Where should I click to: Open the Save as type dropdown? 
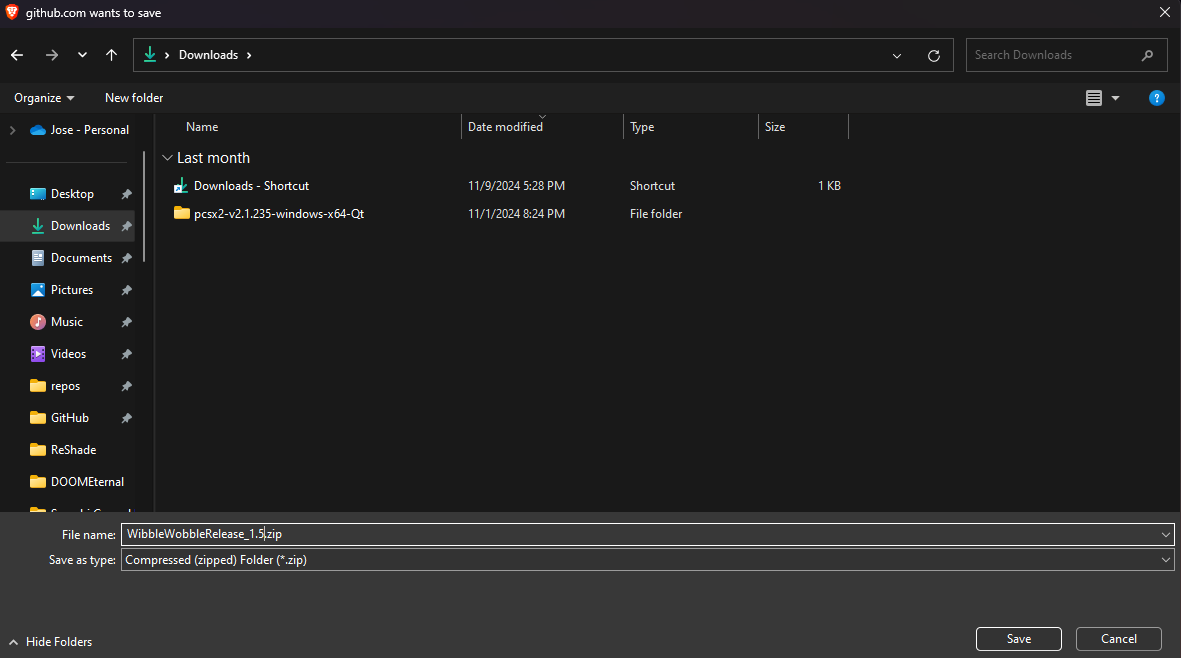pos(1165,561)
